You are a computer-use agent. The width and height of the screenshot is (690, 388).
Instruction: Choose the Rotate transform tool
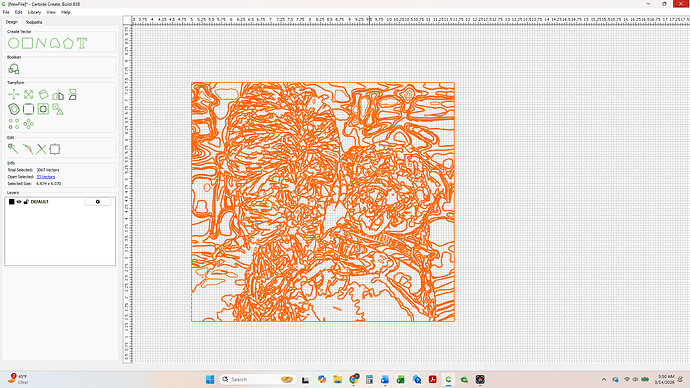tap(43, 94)
